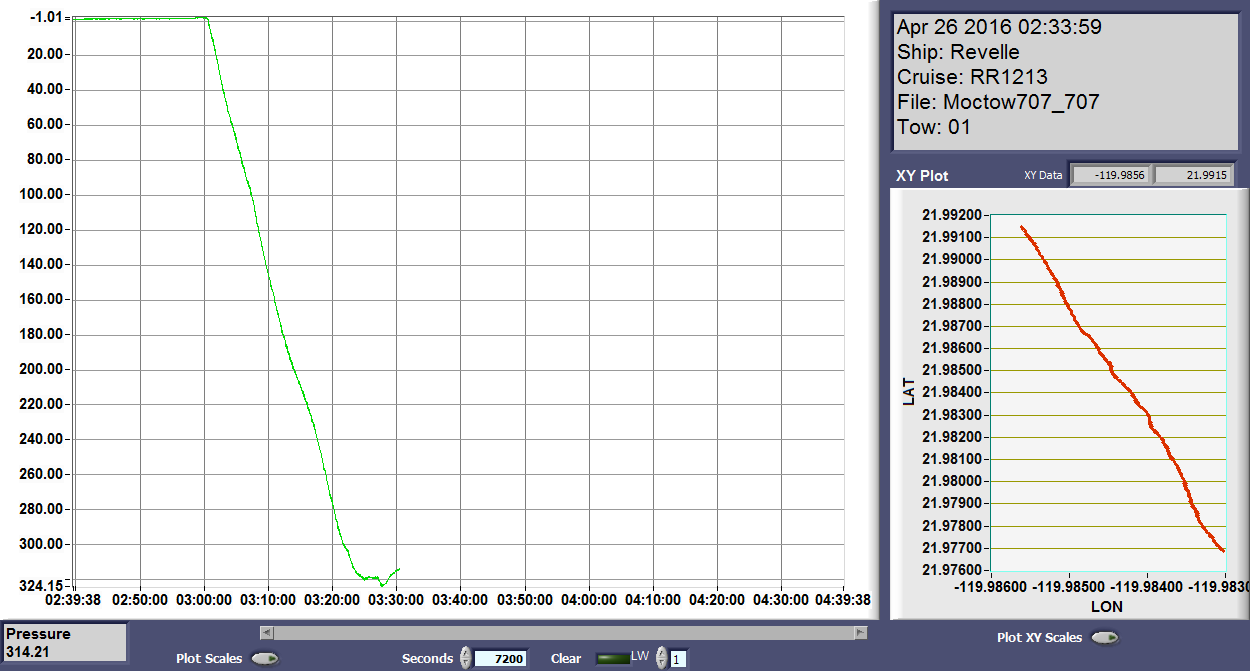Click the 'Tow: 01' text
Image resolution: width=1250 pixels, height=671 pixels.
(934, 127)
